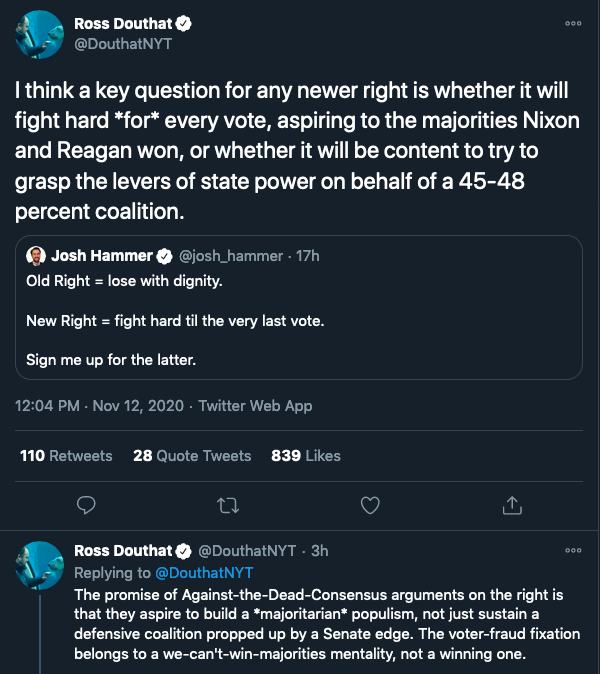
Task: Click Josh Hammer's small profile picture
Action: pos(35,256)
